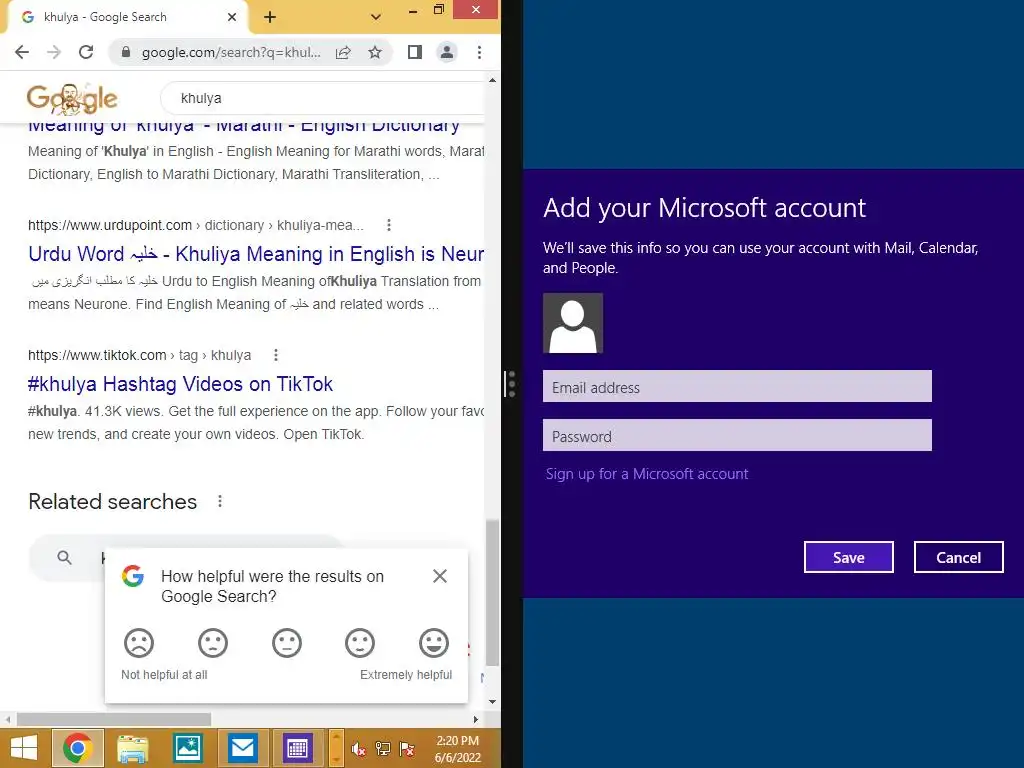Click the Google doodle logo
The width and height of the screenshot is (1024, 768).
pyautogui.click(x=72, y=99)
